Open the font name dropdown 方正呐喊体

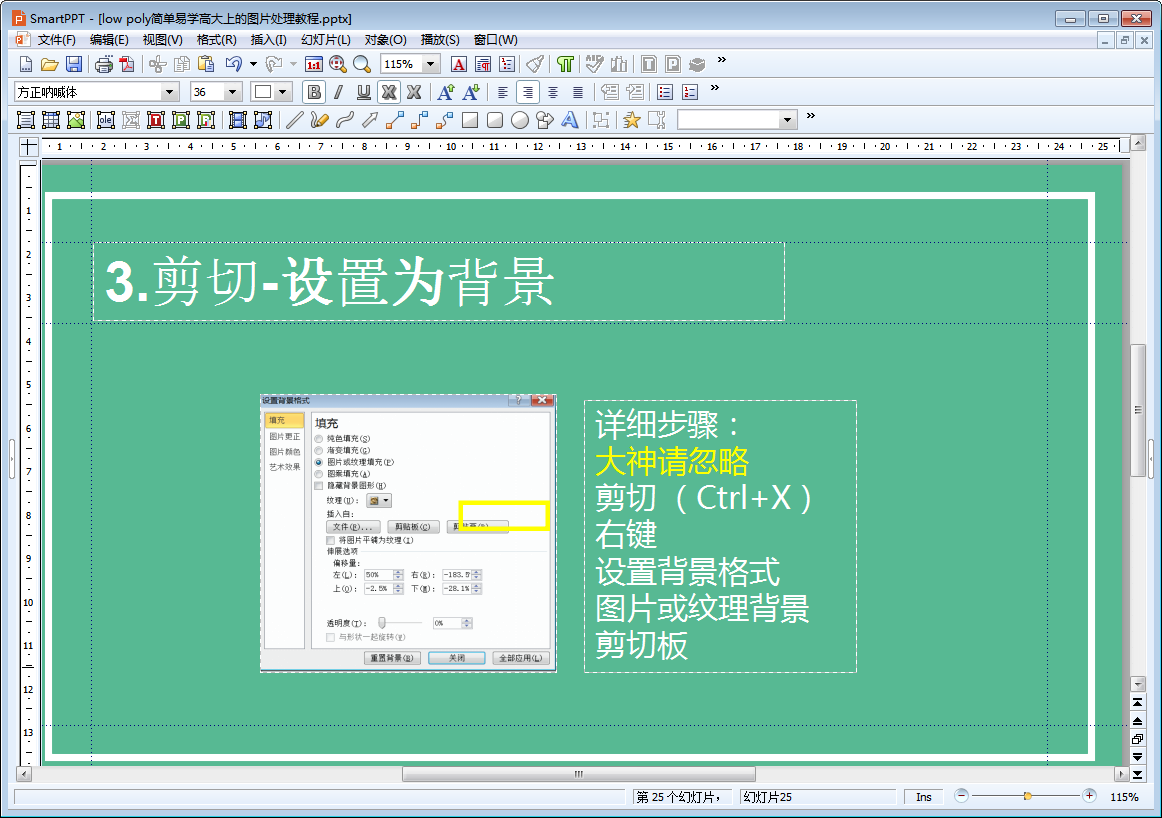coord(170,92)
